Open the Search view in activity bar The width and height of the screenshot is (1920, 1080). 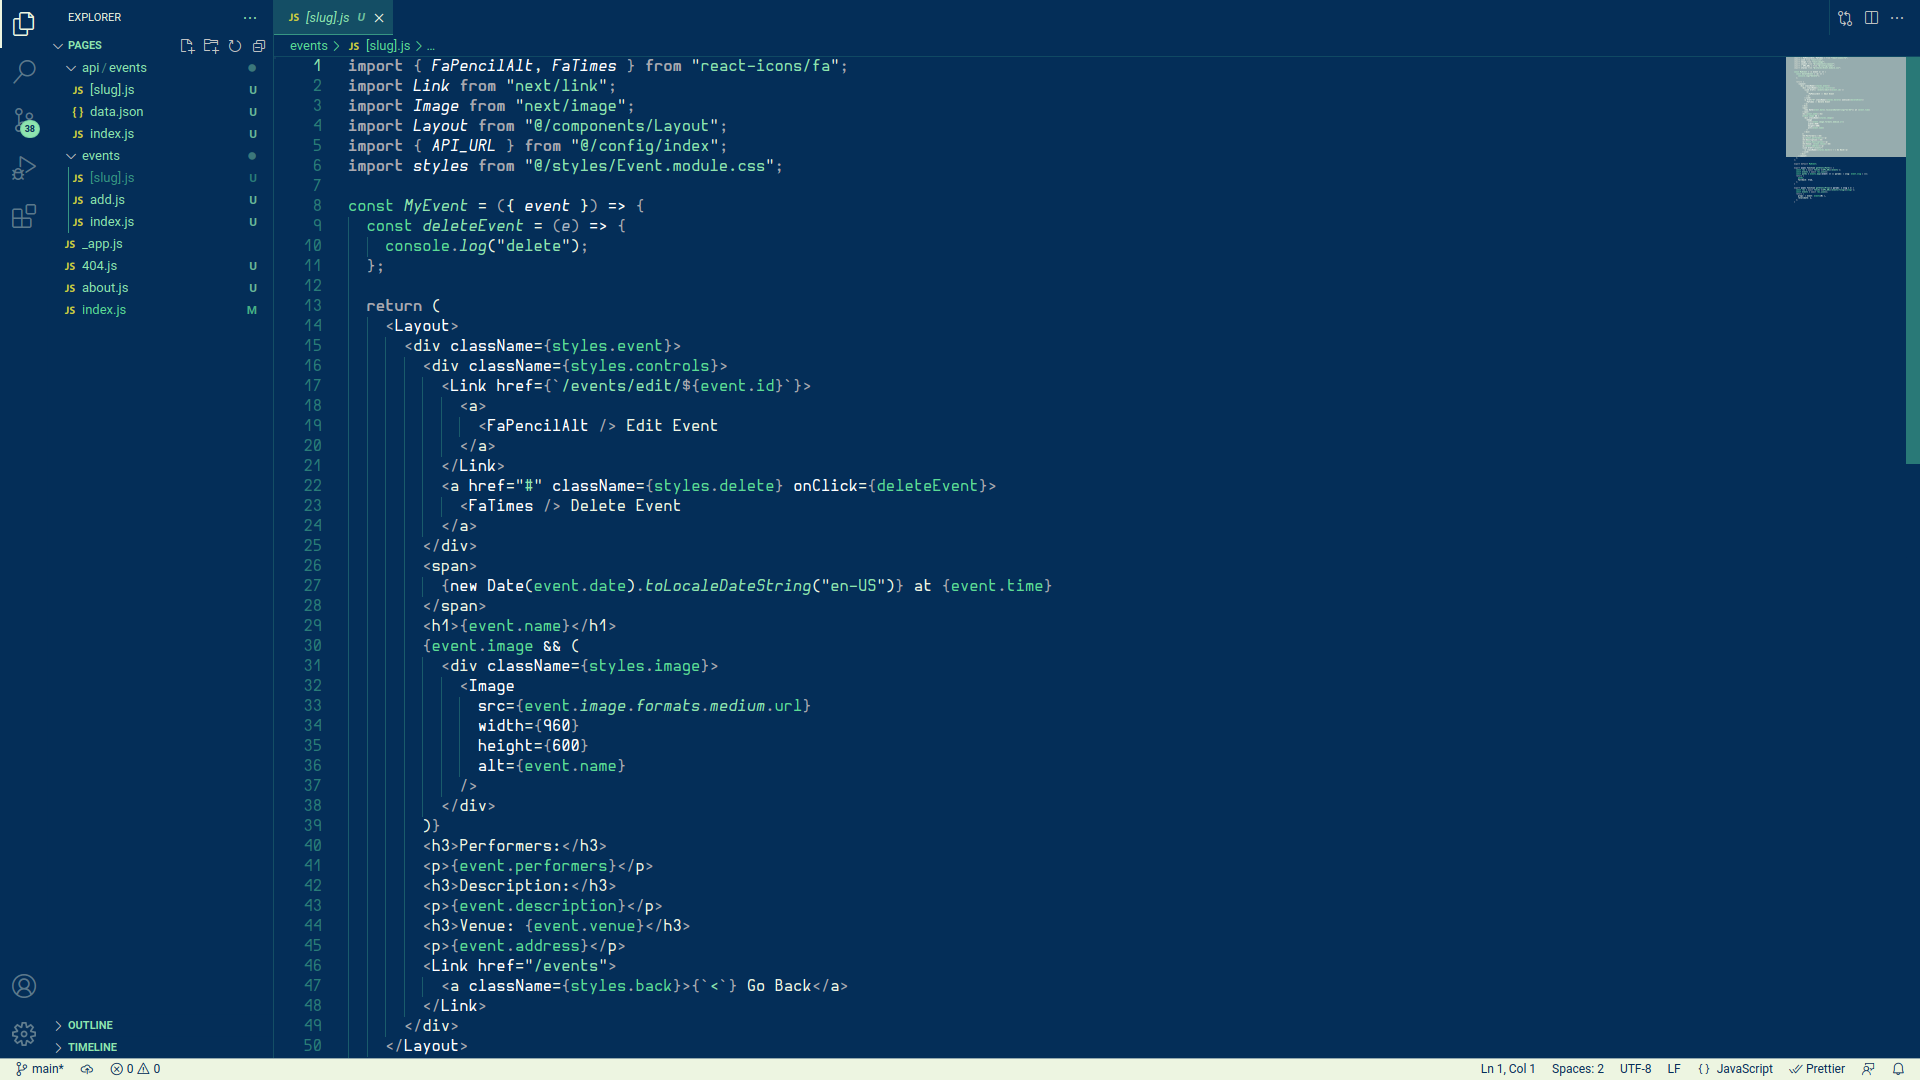pos(24,71)
